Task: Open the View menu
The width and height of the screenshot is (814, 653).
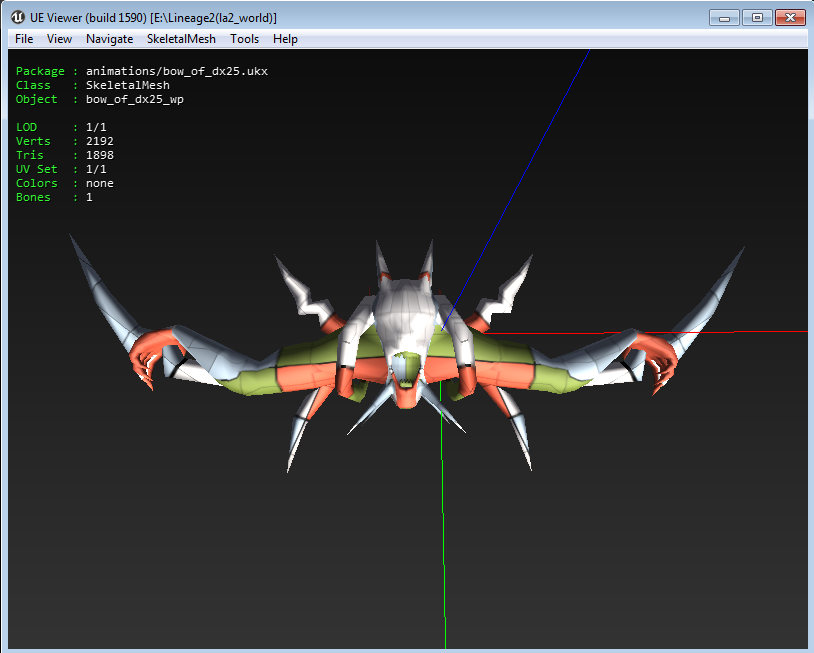Action: 59,39
